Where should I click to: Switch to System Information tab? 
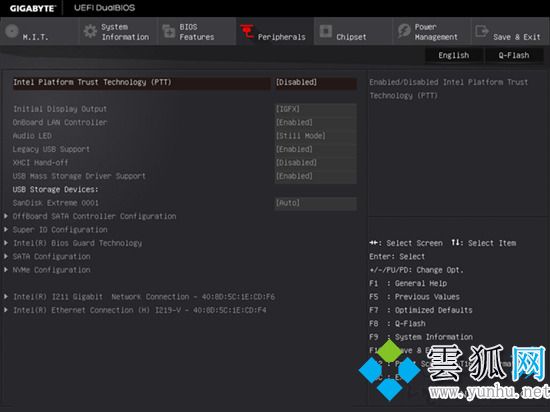[x=118, y=32]
